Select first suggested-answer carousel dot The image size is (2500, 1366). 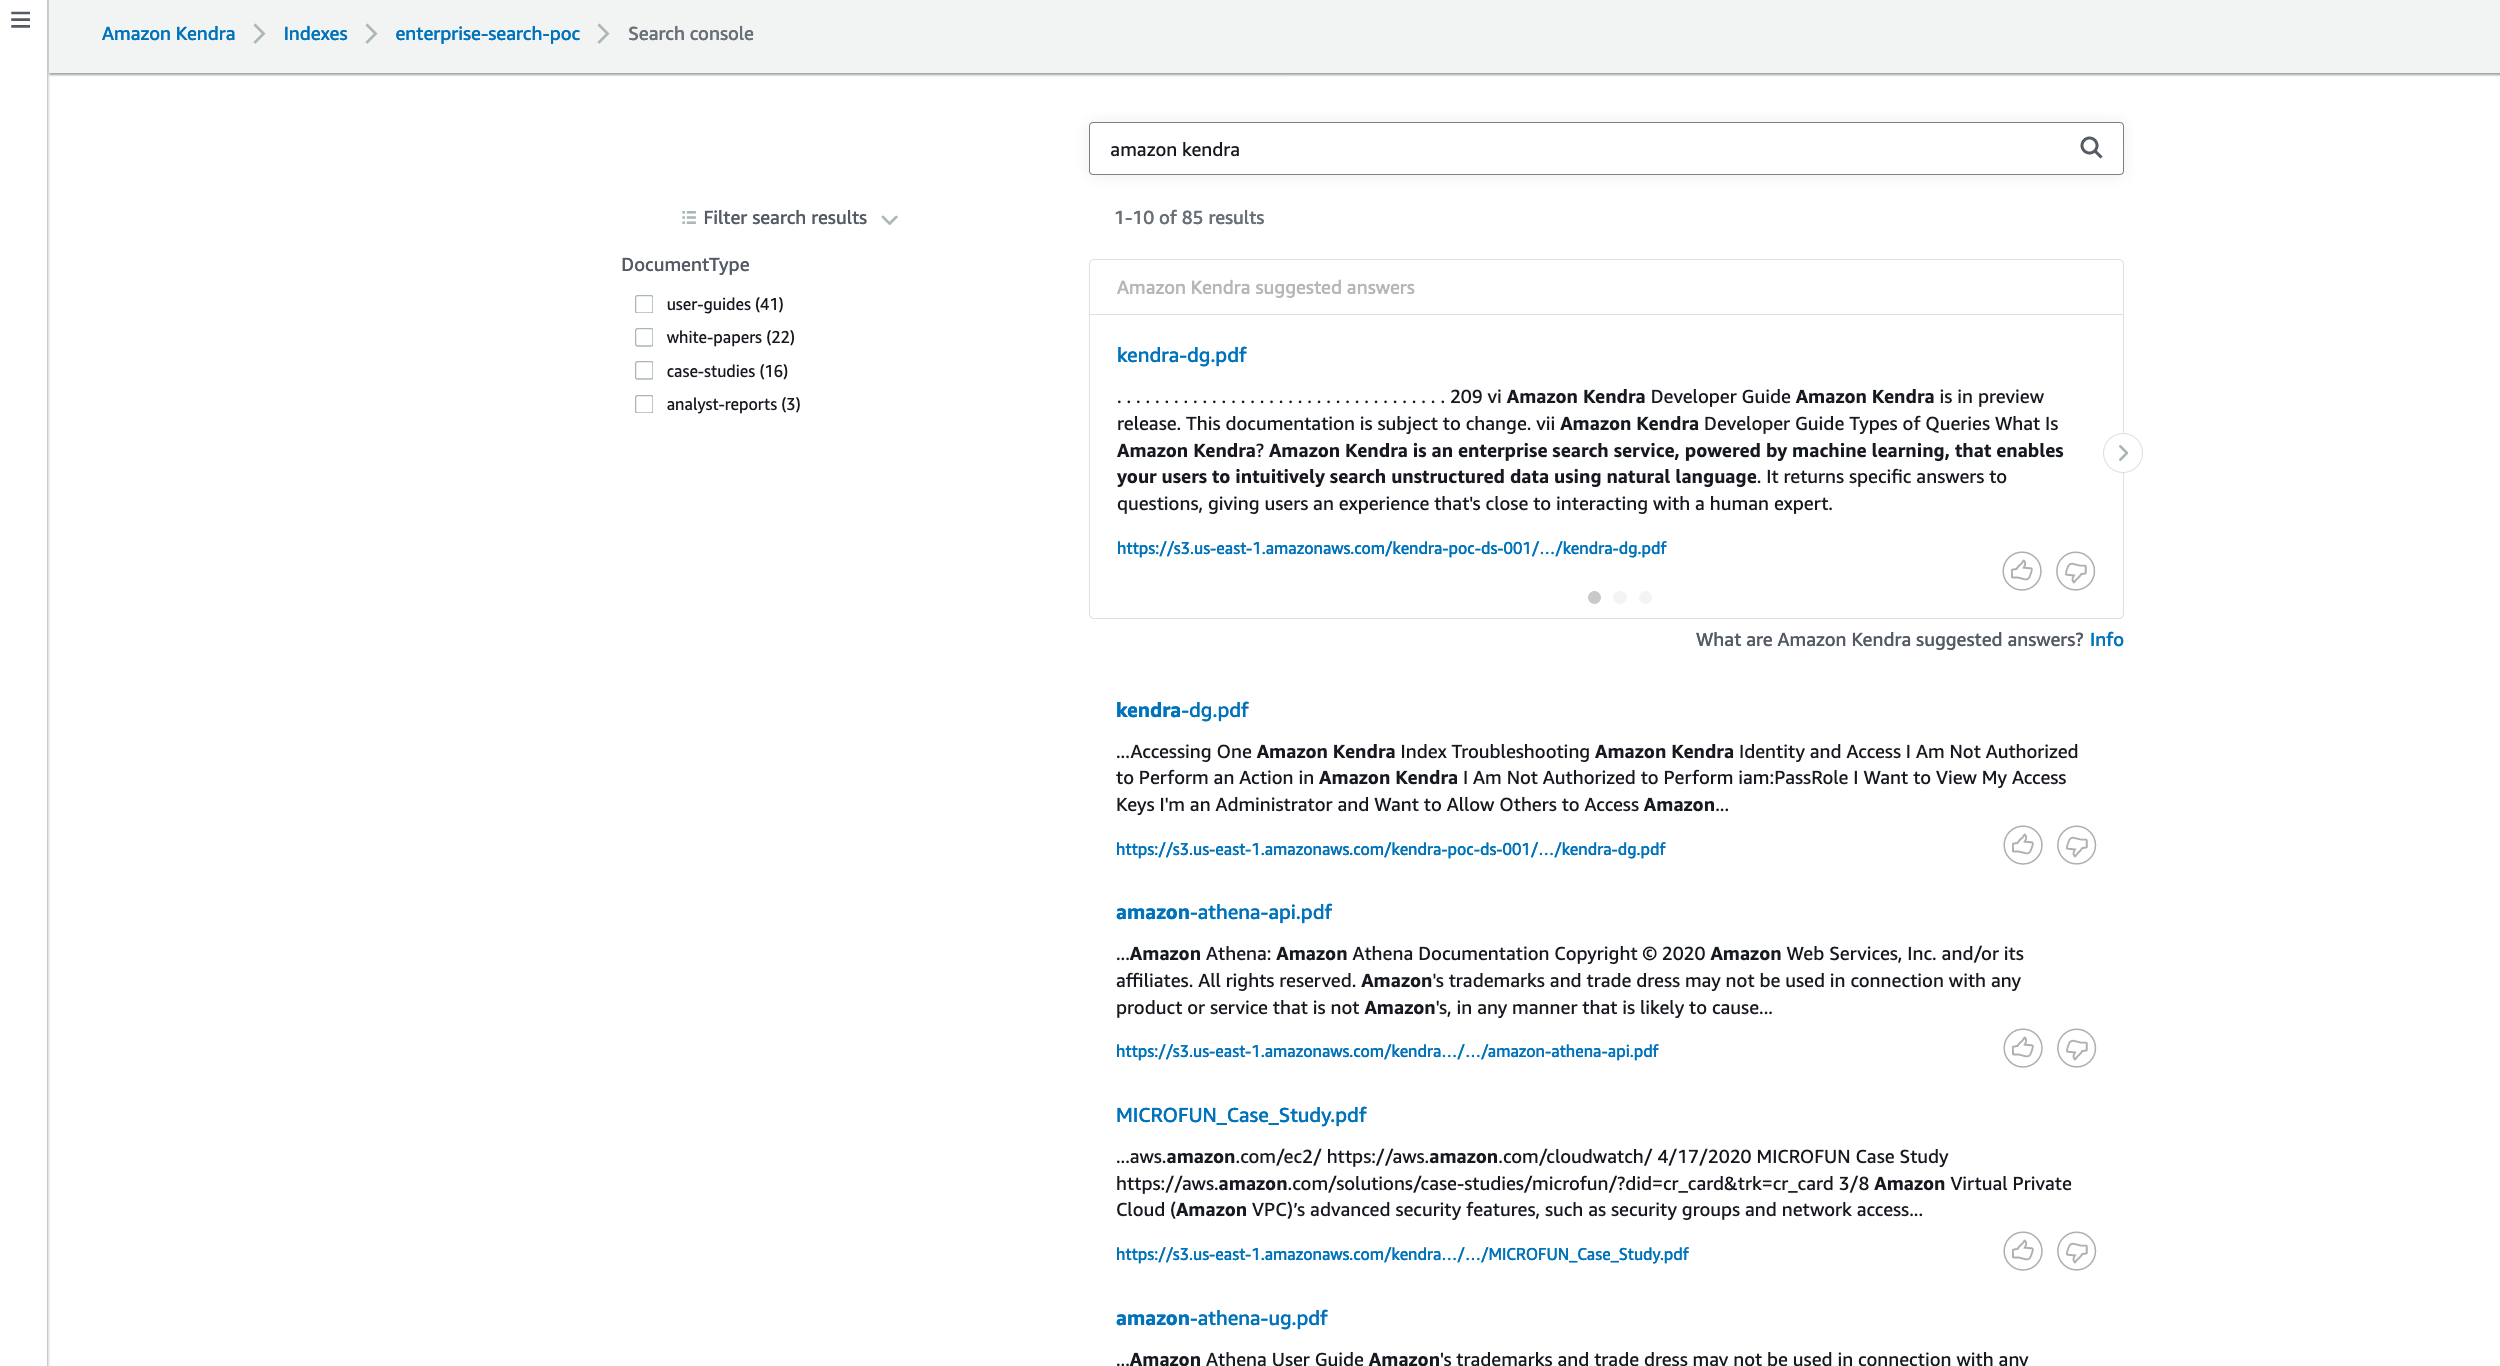pos(1594,597)
